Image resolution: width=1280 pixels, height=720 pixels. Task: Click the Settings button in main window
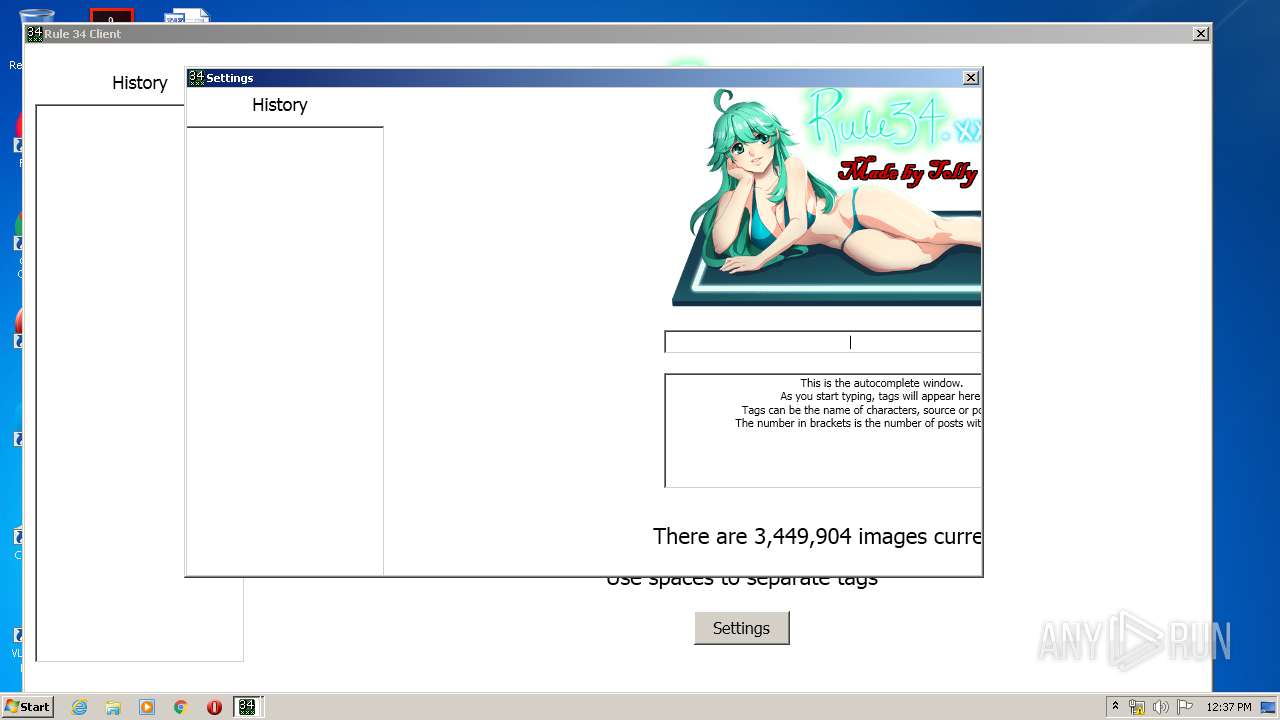click(x=741, y=628)
